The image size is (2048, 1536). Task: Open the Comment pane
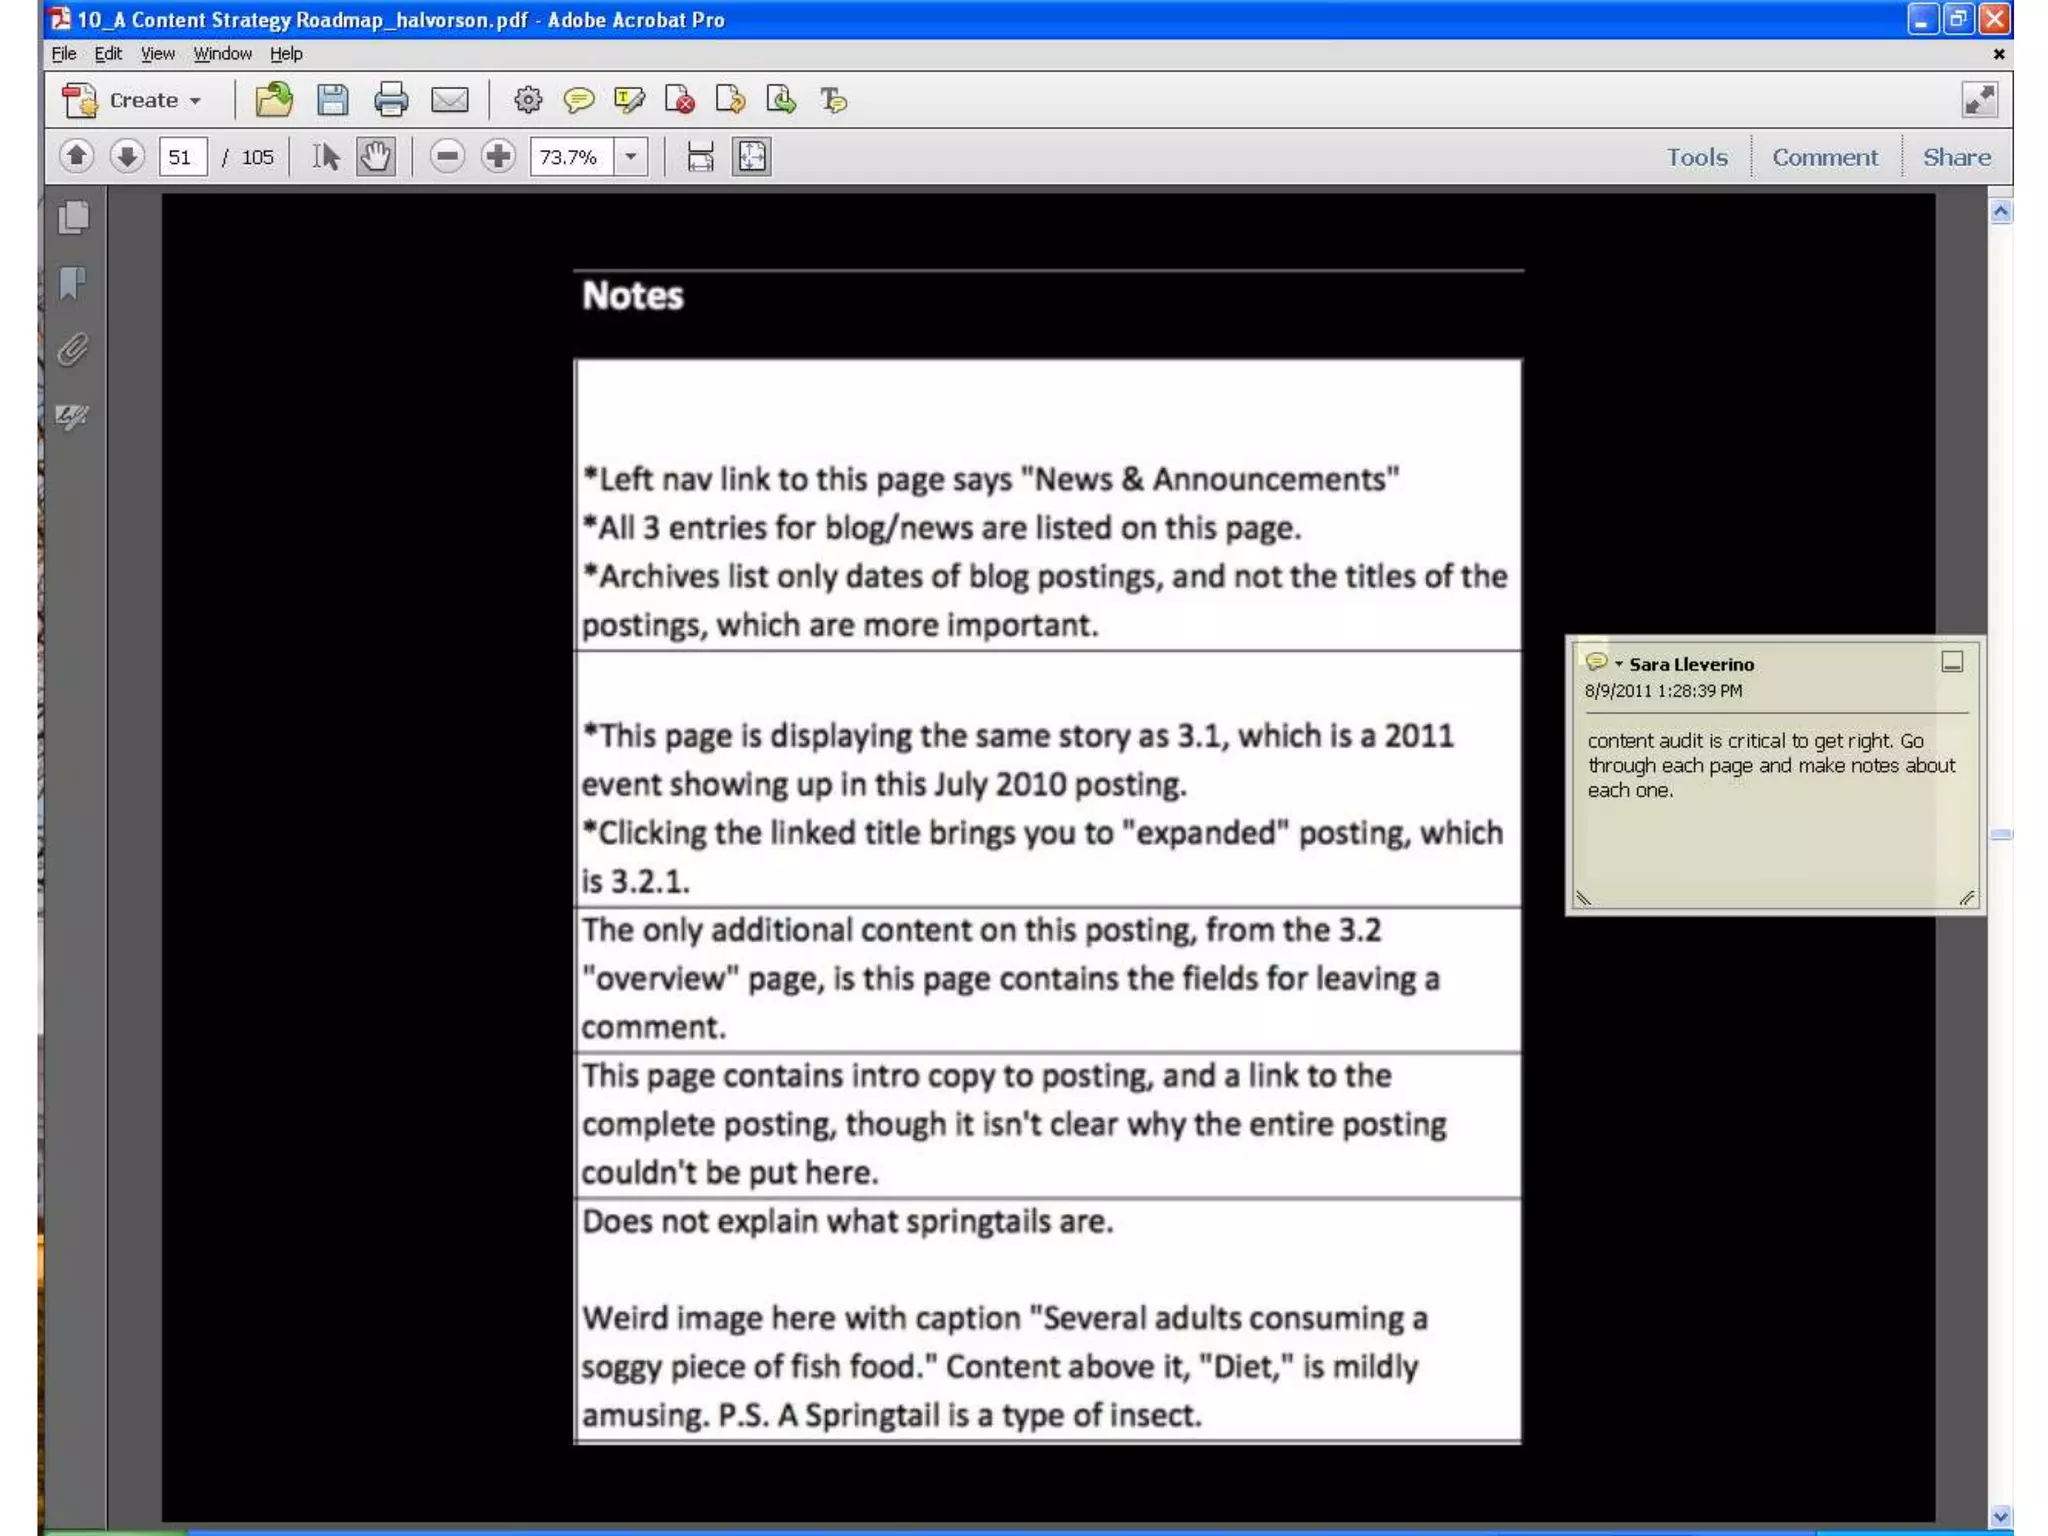point(1824,157)
